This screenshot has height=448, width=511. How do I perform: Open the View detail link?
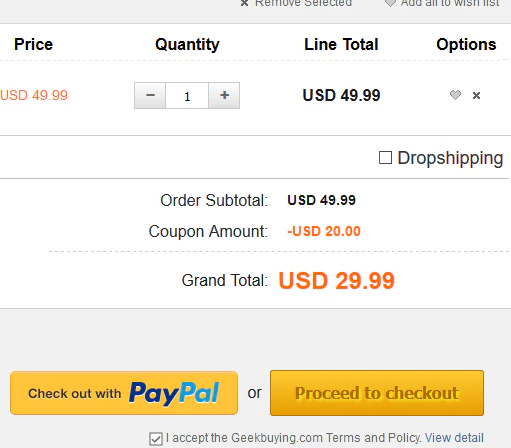[x=454, y=438]
